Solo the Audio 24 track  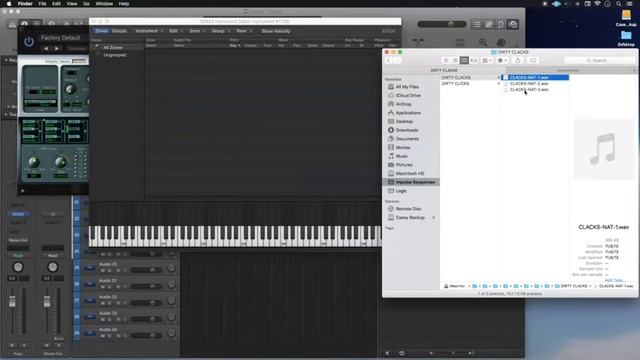(110, 336)
